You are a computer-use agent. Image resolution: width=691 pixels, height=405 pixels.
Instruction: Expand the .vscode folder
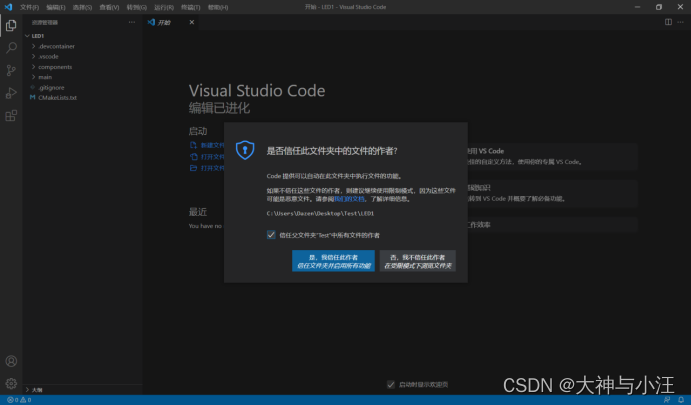pyautogui.click(x=33, y=56)
